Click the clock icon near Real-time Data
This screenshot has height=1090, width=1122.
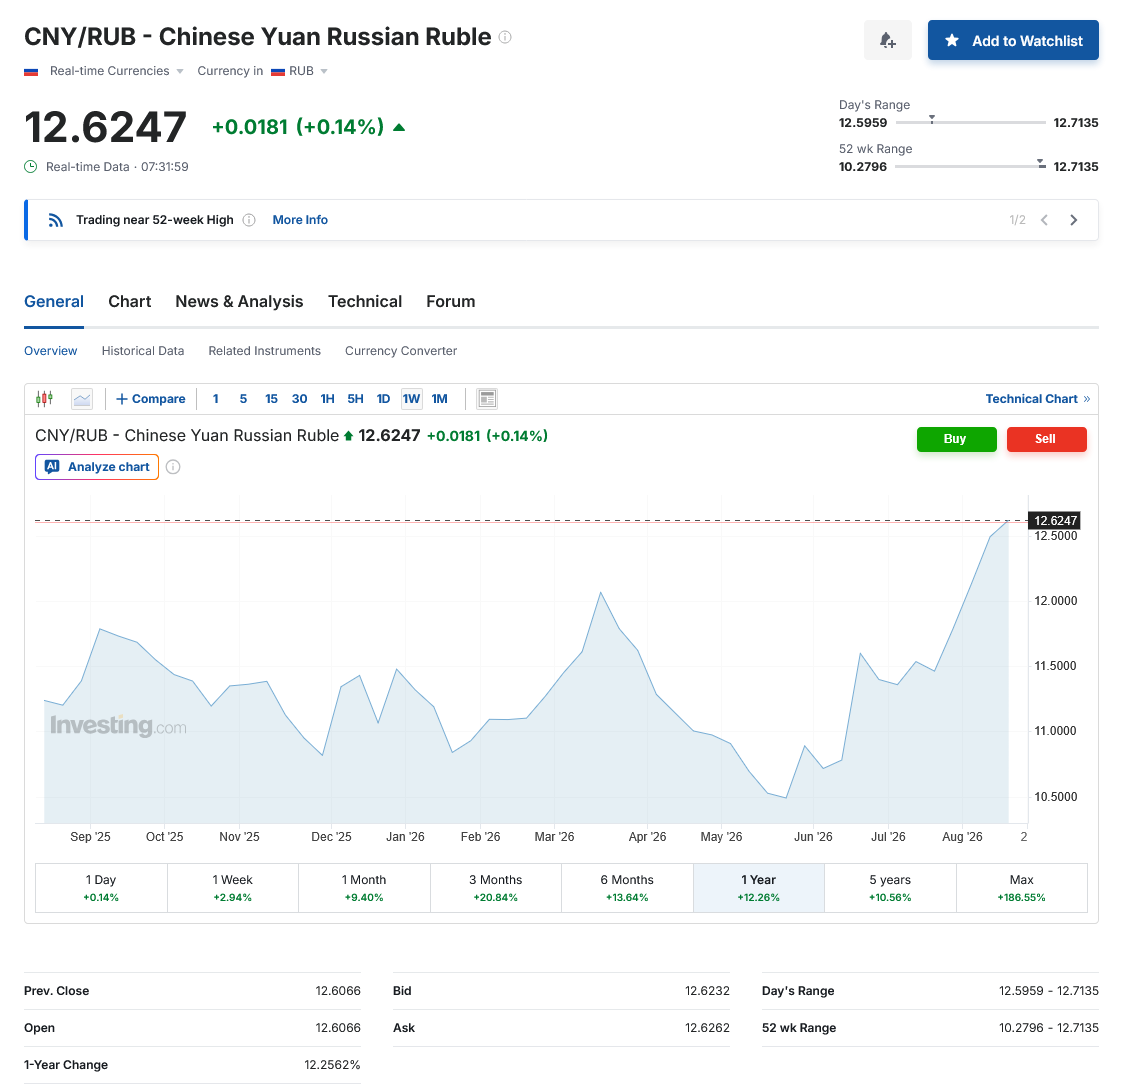pos(31,167)
